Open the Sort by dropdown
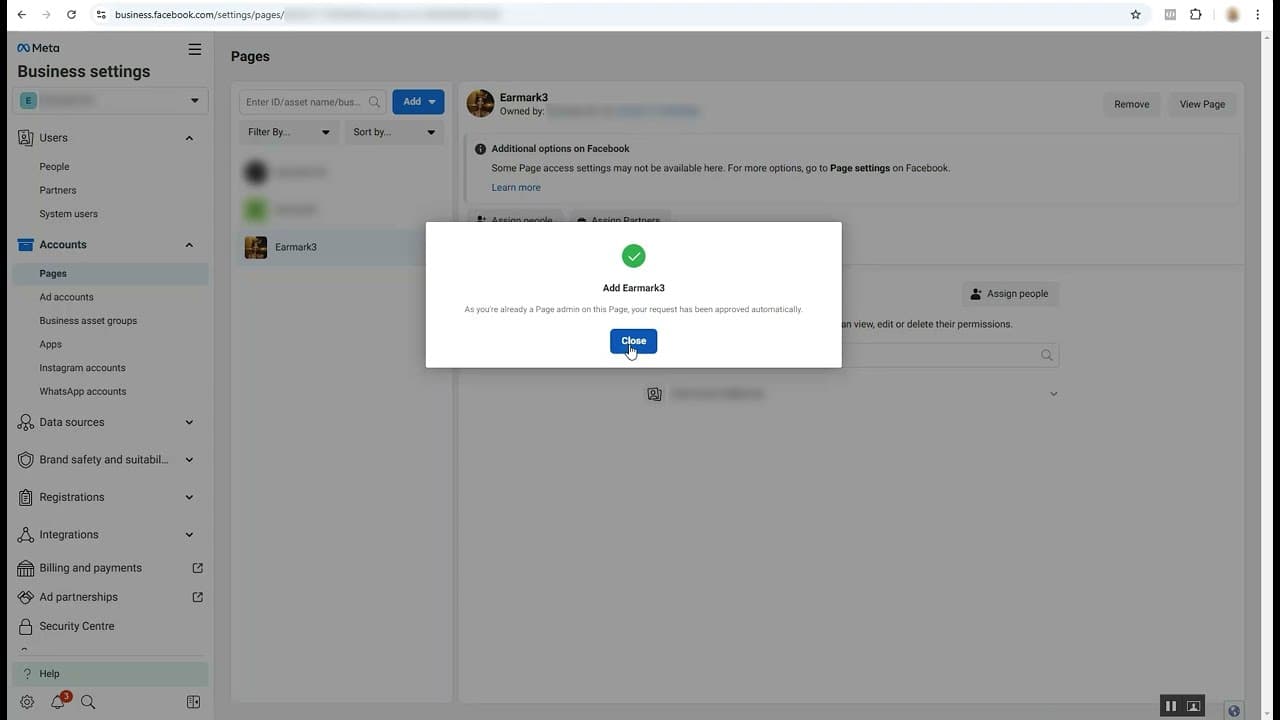This screenshot has width=1280, height=720. pyautogui.click(x=394, y=132)
